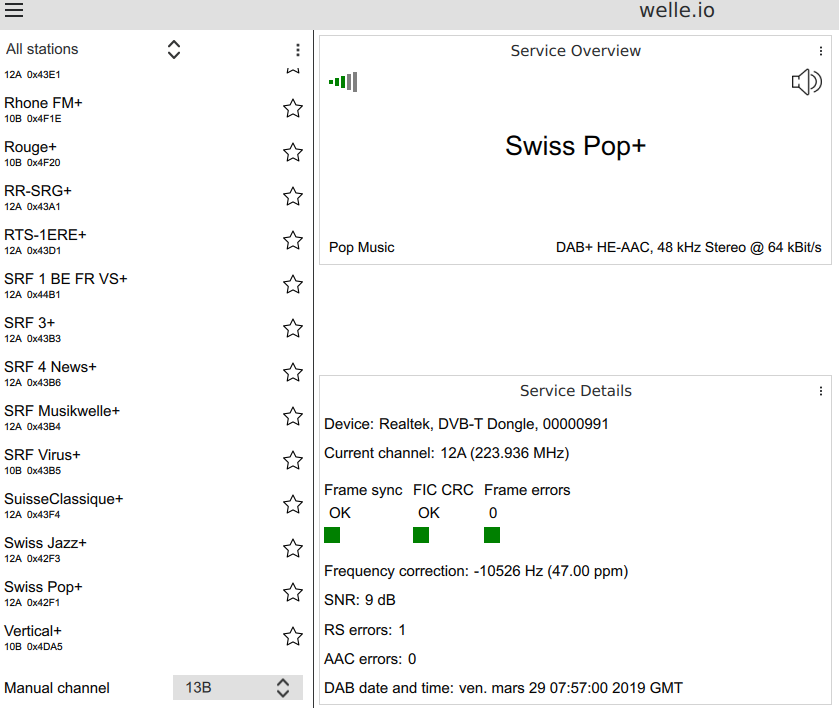
Task: Switch to SRF 4 News+ station
Action: click(50, 373)
